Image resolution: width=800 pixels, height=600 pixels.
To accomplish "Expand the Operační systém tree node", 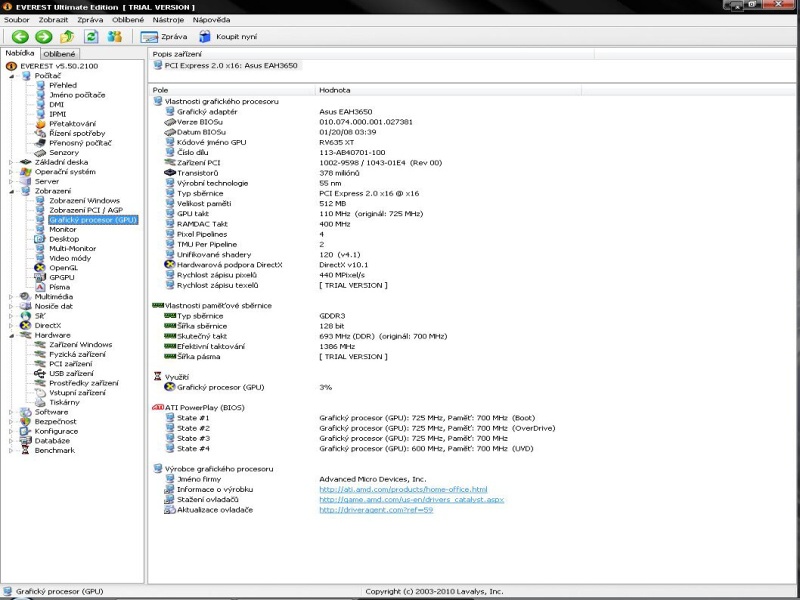I will coord(11,172).
